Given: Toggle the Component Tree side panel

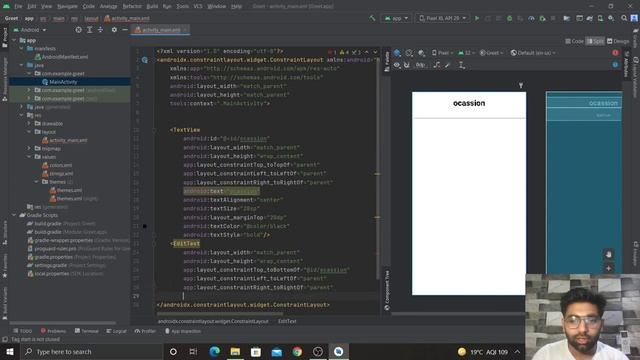Looking at the screenshot, I should point(387,290).
